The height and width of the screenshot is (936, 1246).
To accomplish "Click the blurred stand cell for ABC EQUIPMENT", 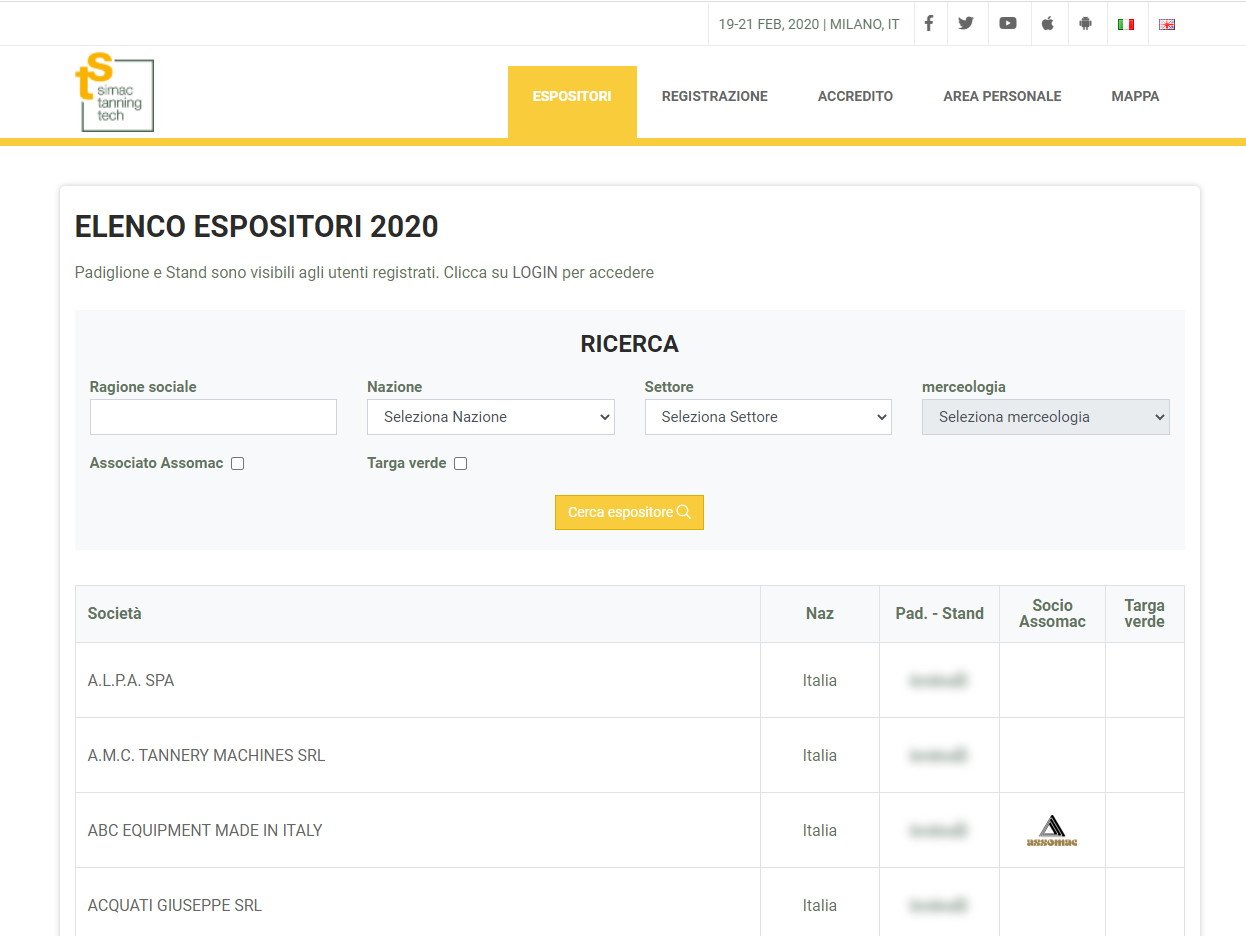I will [939, 830].
